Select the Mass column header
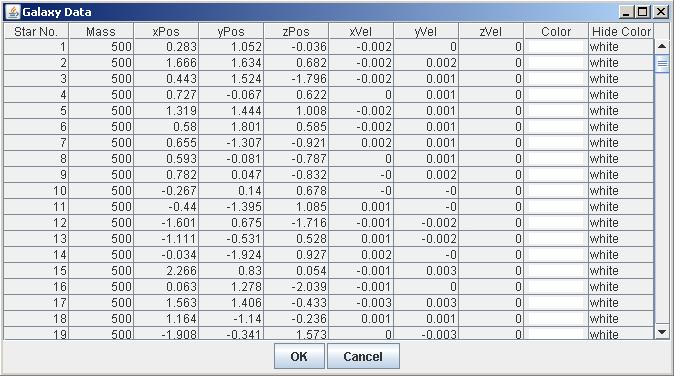The height and width of the screenshot is (376, 674). point(101,31)
